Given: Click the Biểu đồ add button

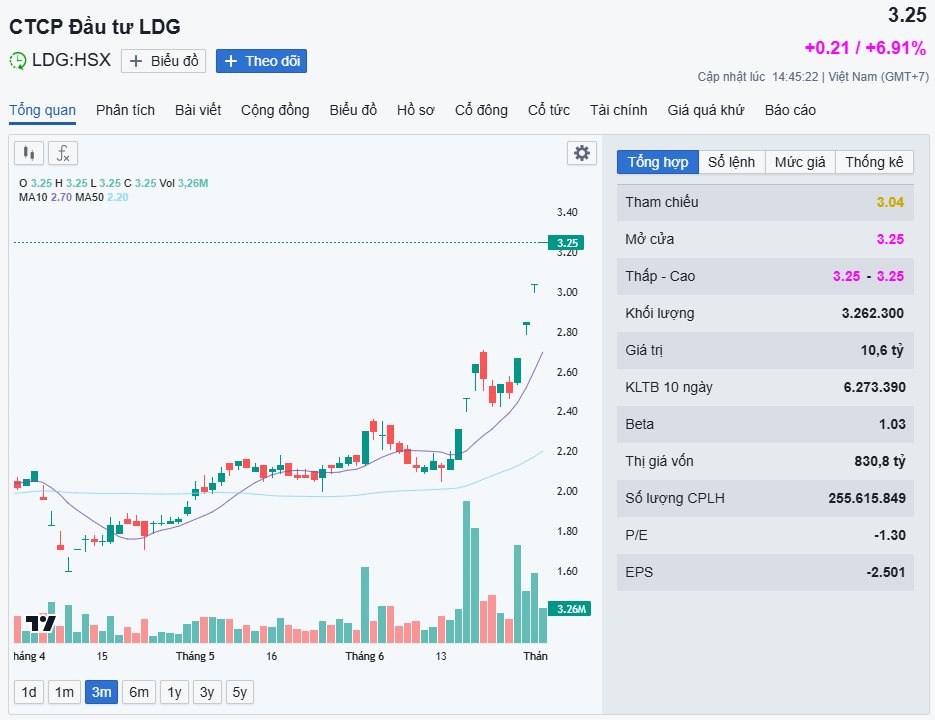Looking at the screenshot, I should [x=163, y=61].
